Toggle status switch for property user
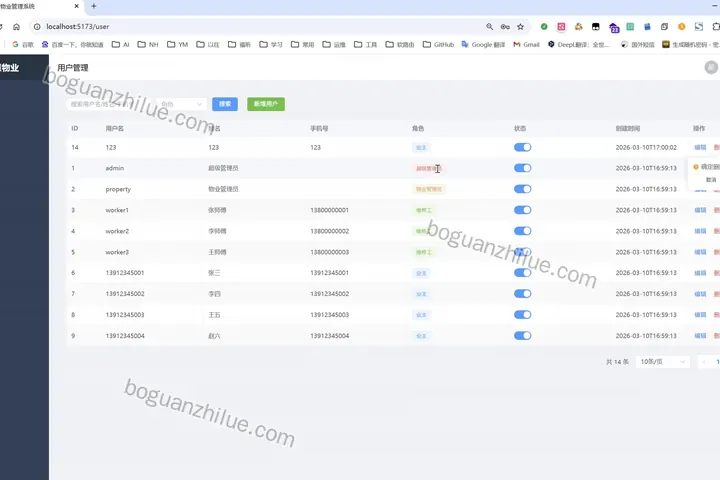The image size is (720, 480). [x=523, y=189]
